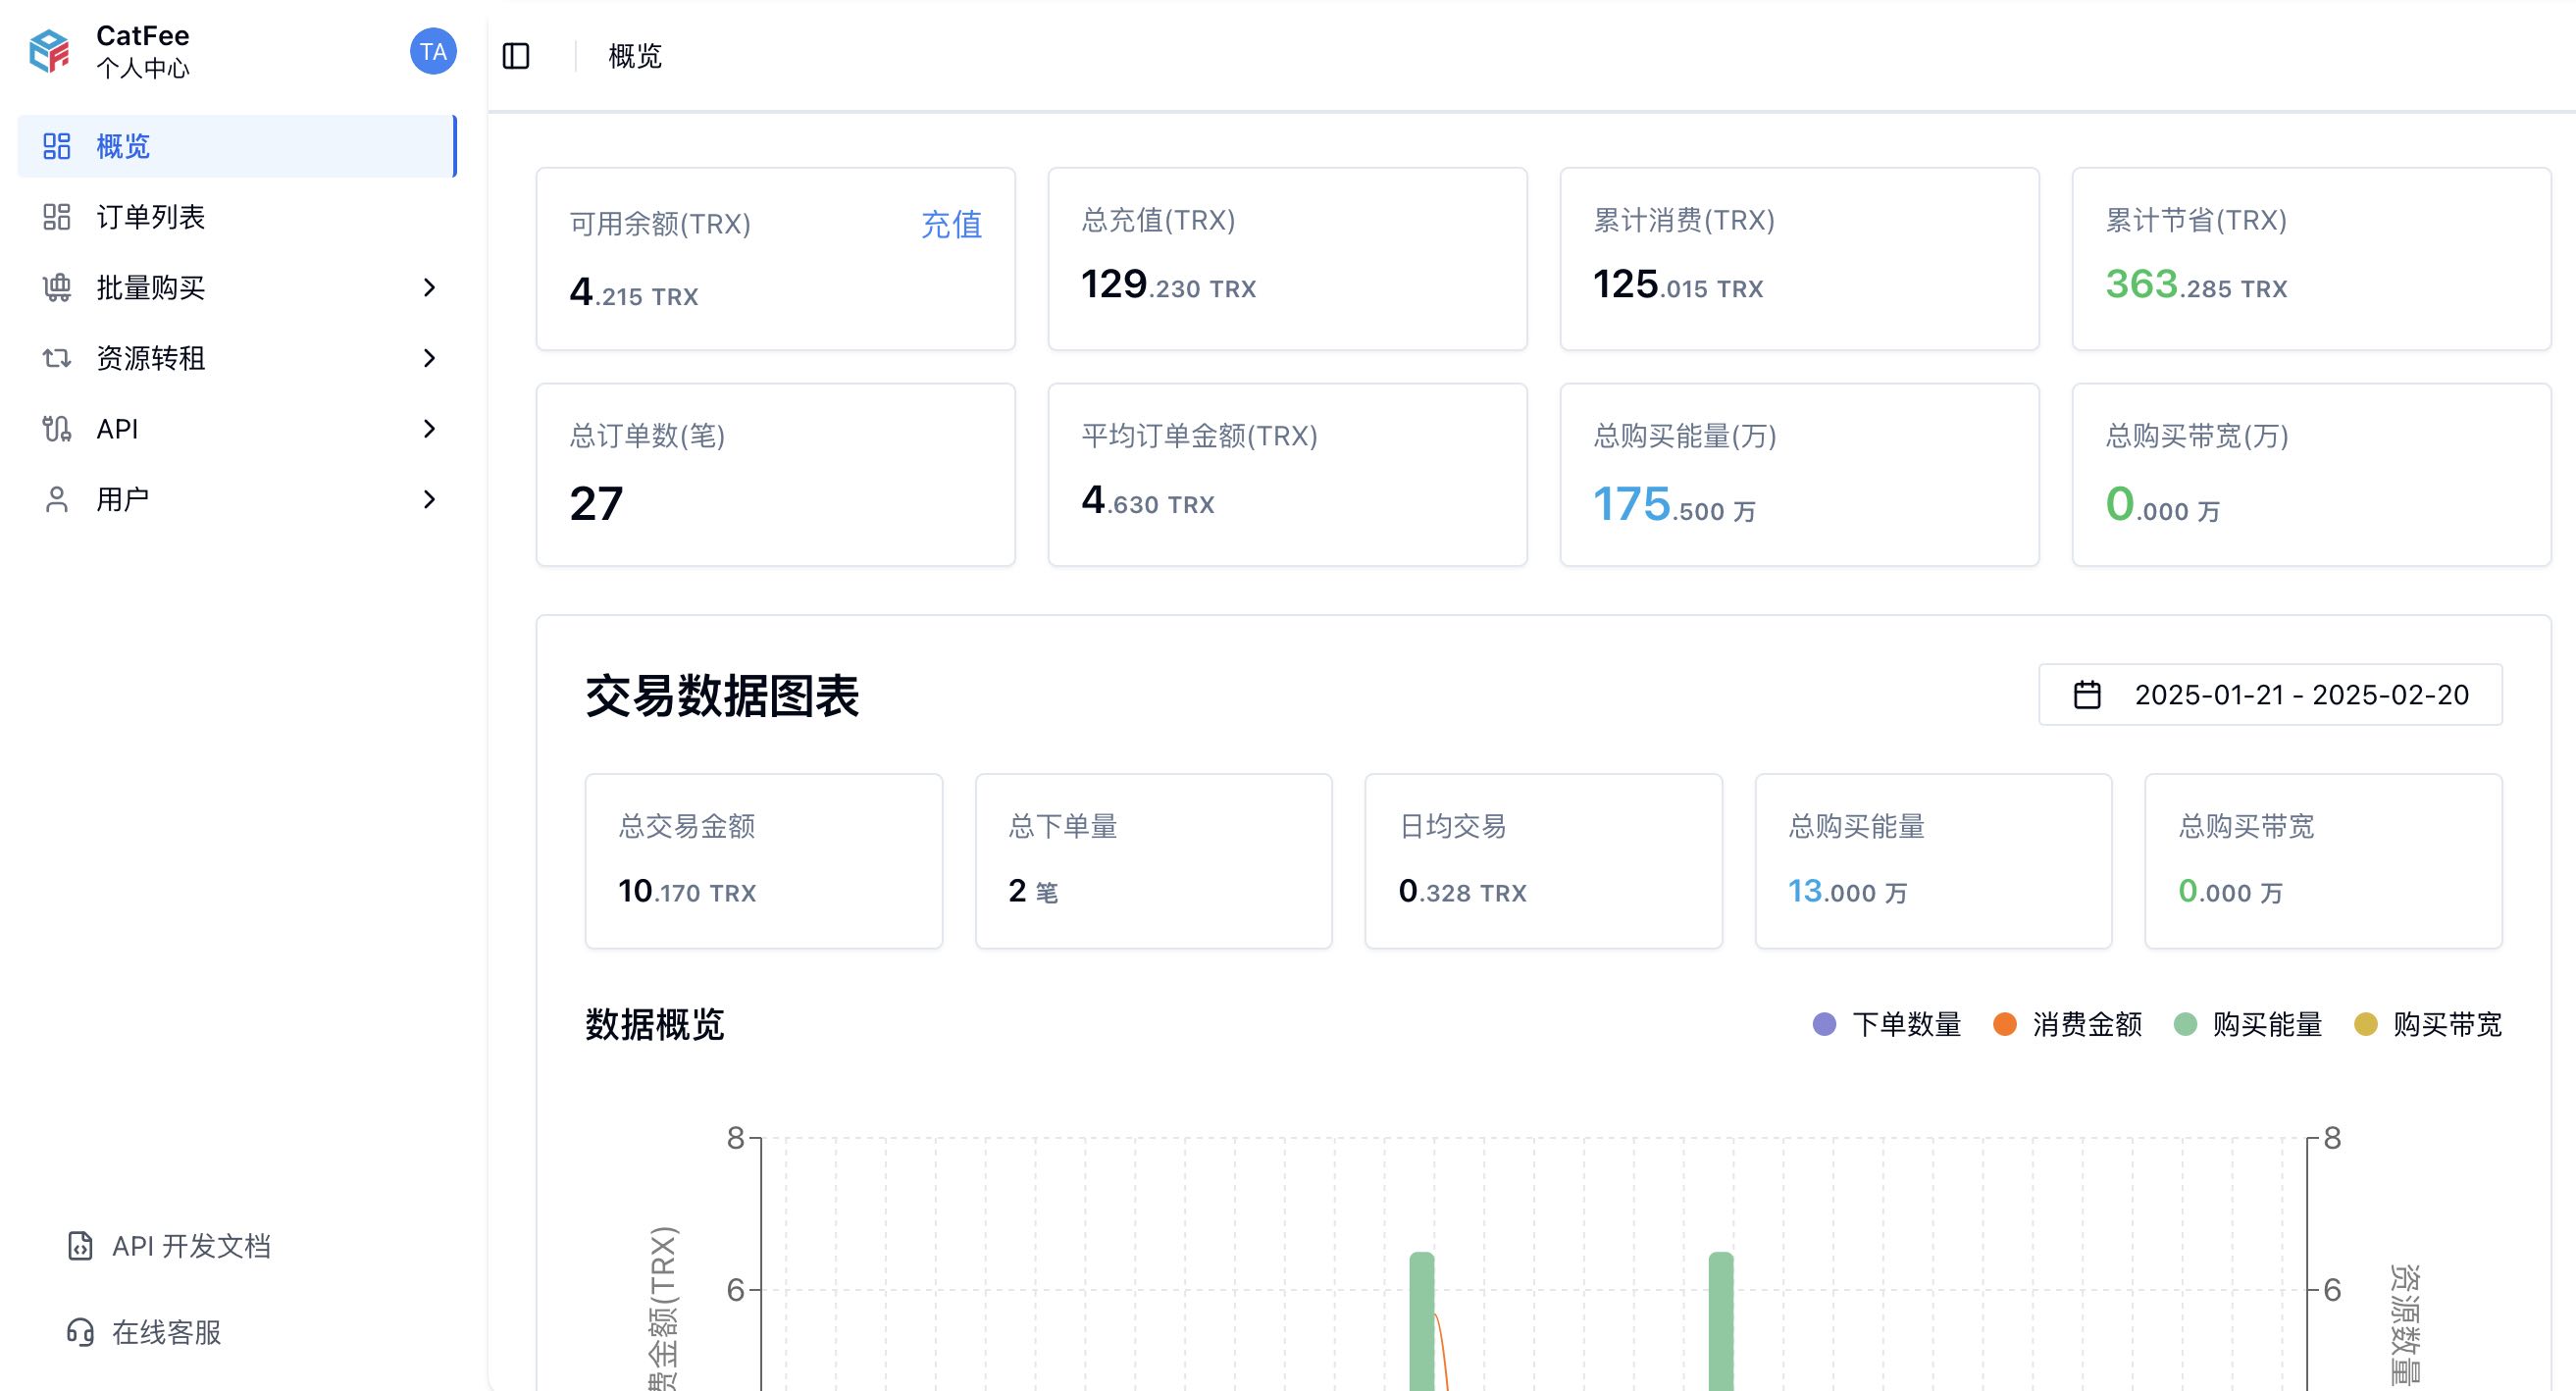Image resolution: width=2576 pixels, height=1391 pixels.
Task: Click the CatFee cube logo
Action: click(x=49, y=51)
